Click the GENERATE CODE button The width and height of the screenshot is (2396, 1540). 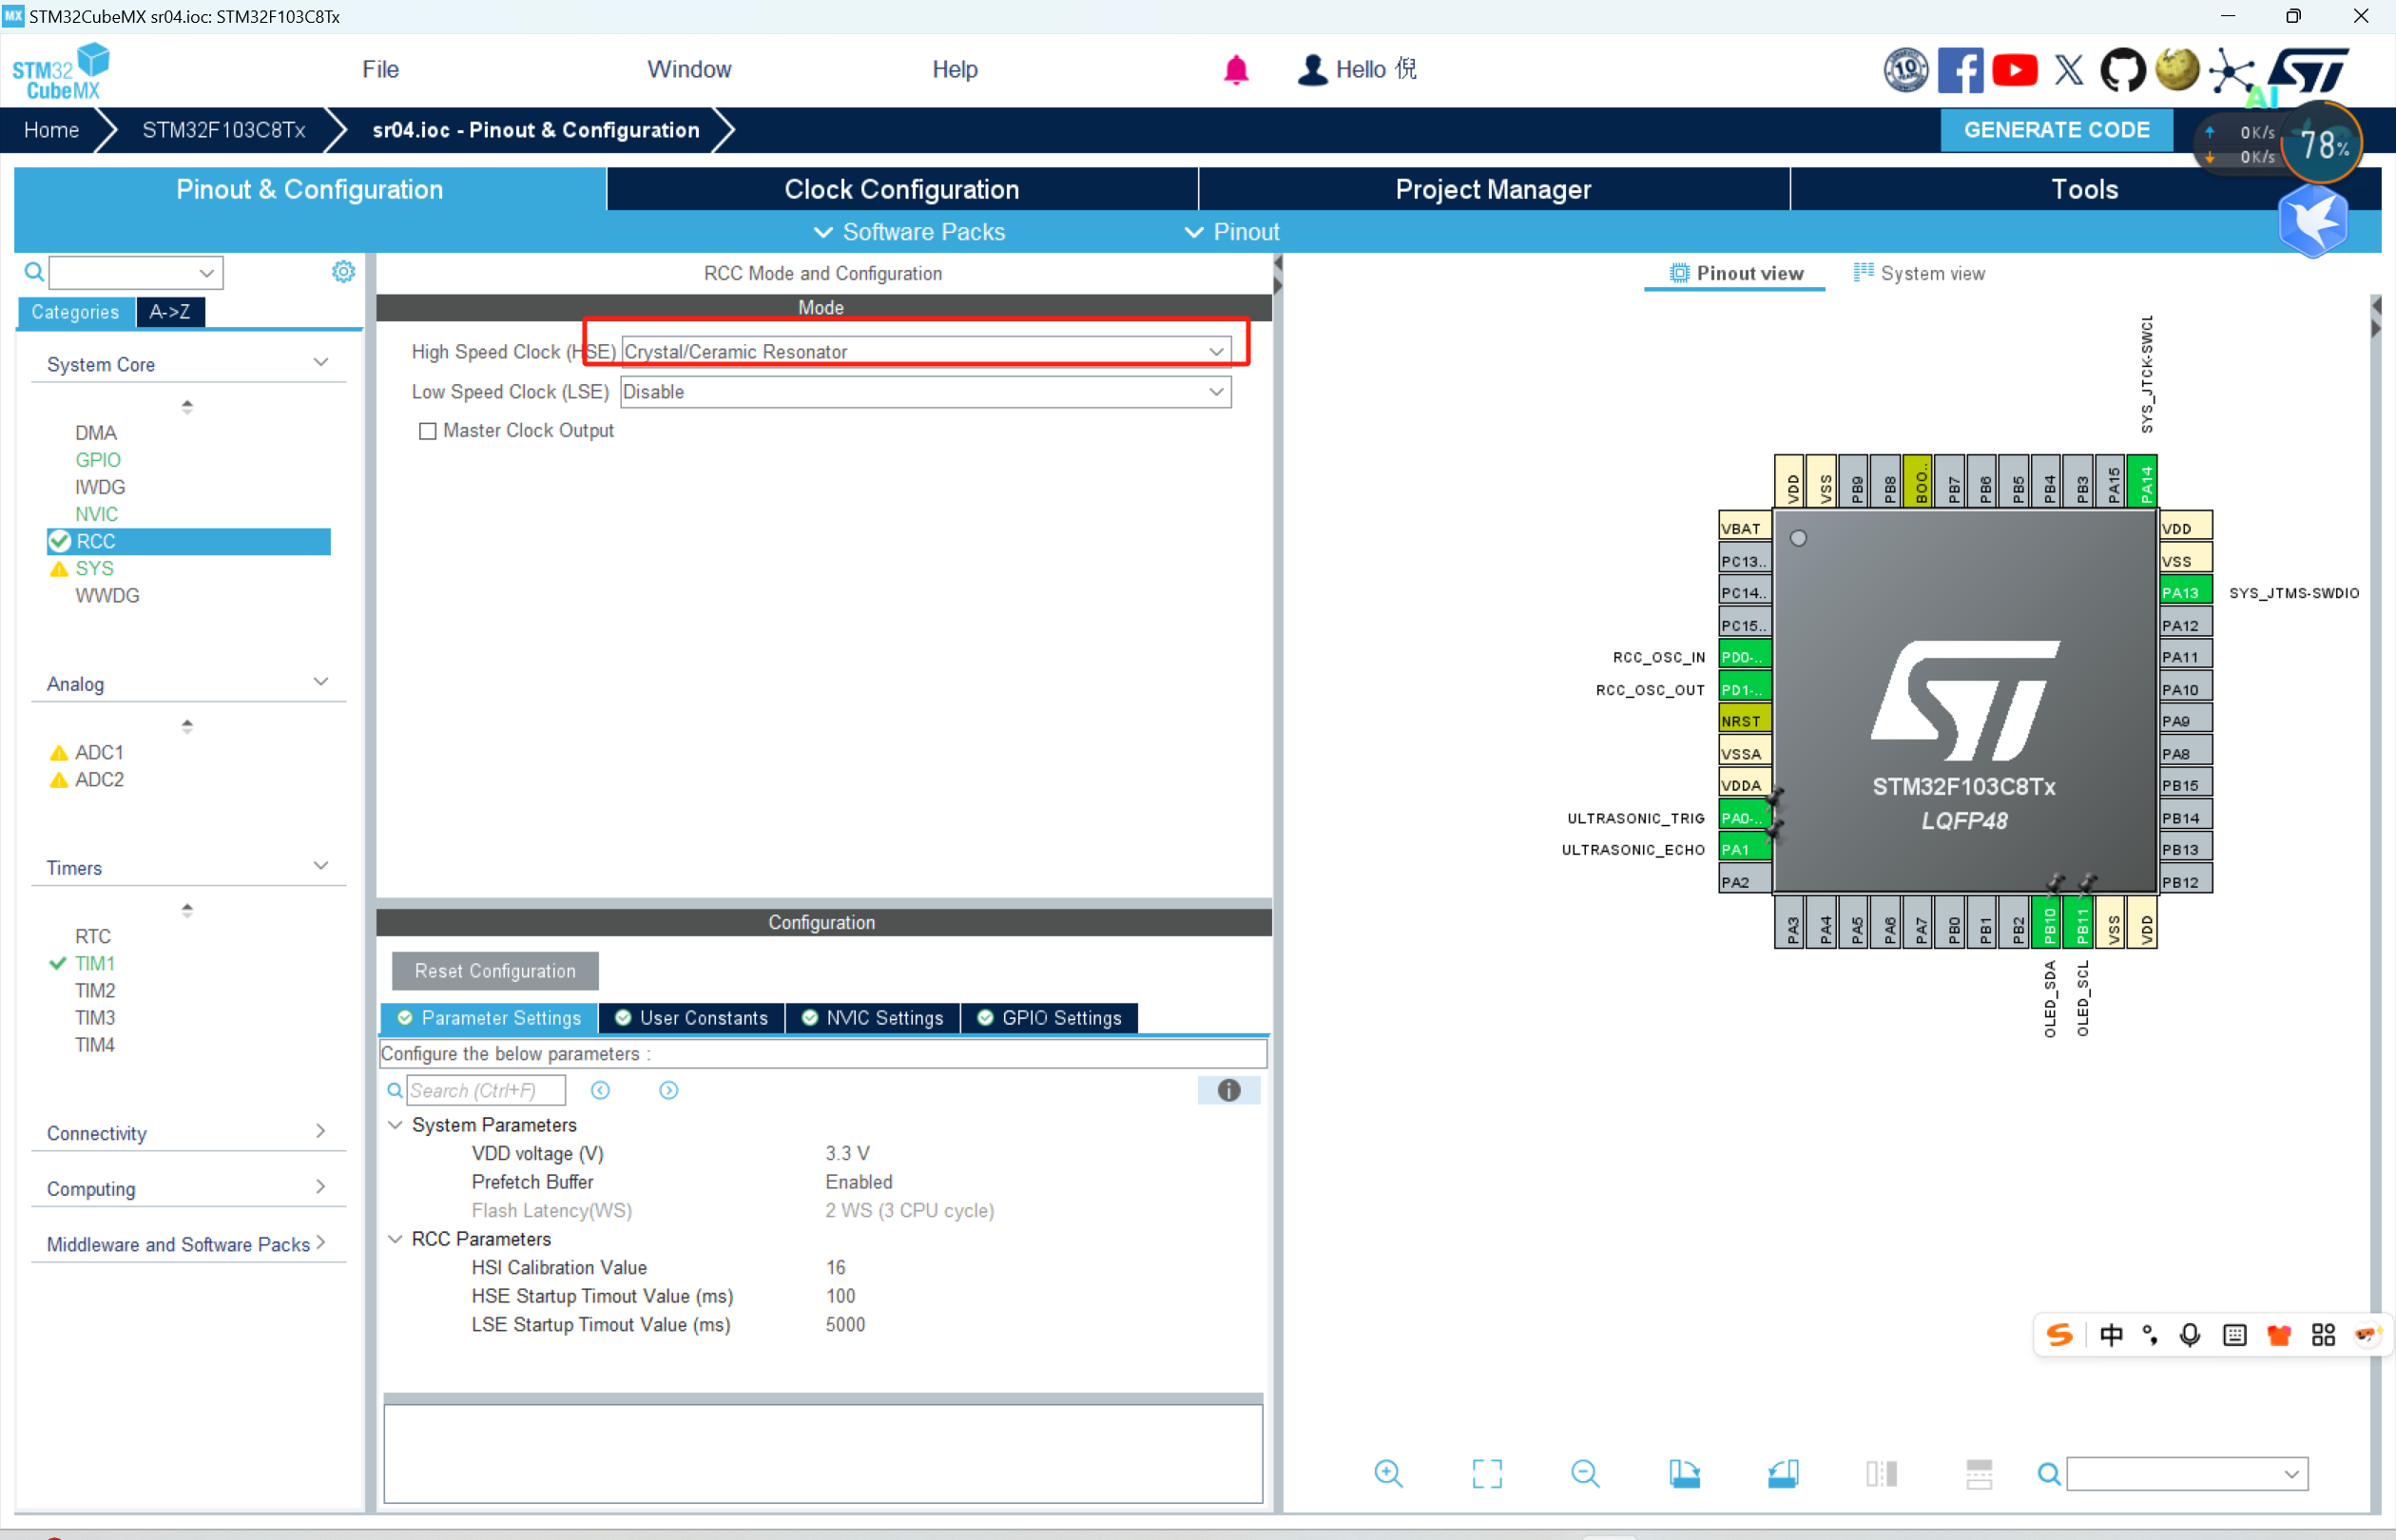[x=2056, y=130]
